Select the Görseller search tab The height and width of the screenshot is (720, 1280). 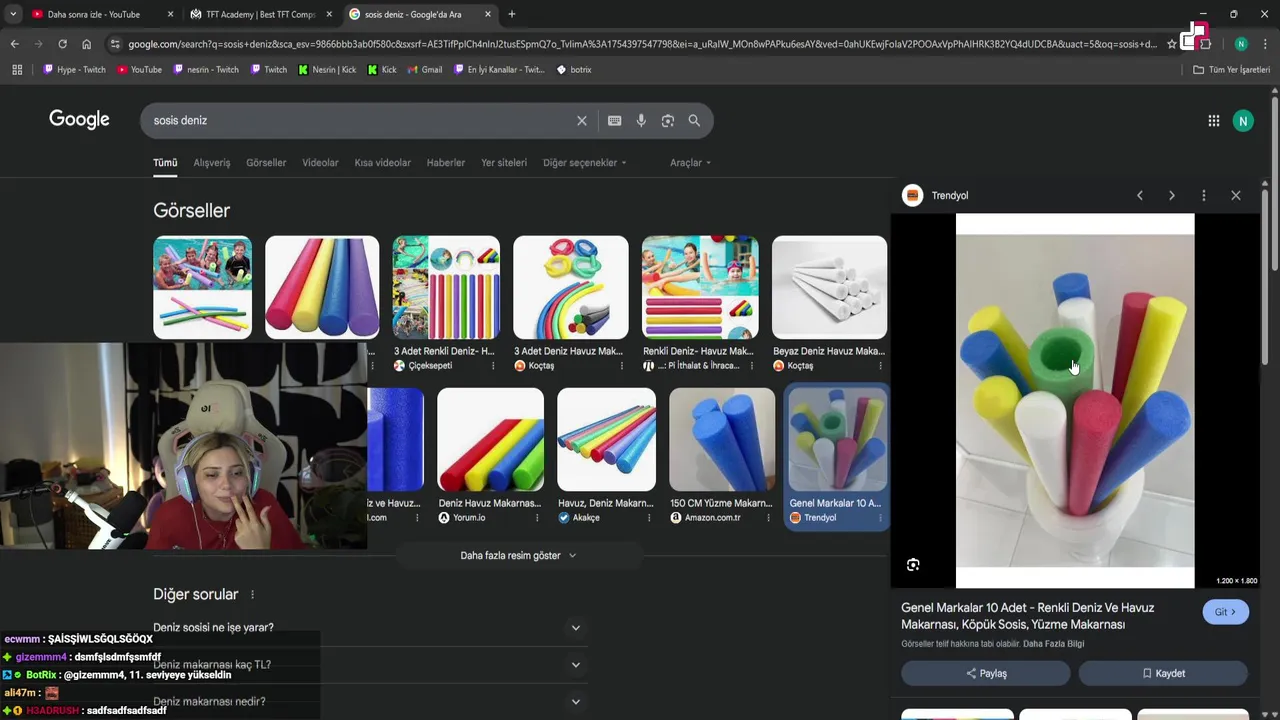pyautogui.click(x=266, y=163)
